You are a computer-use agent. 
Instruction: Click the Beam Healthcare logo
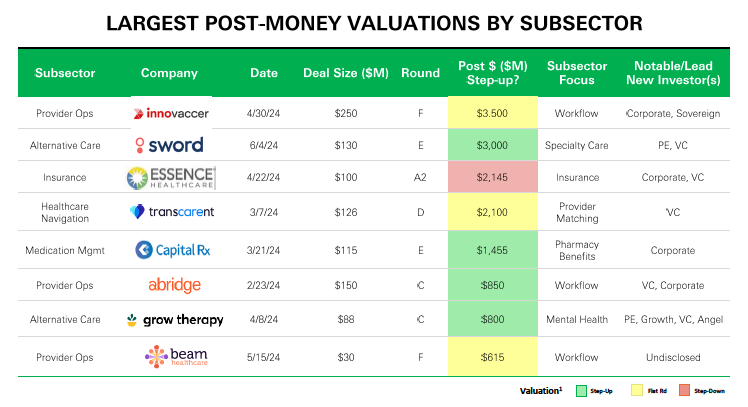(169, 356)
